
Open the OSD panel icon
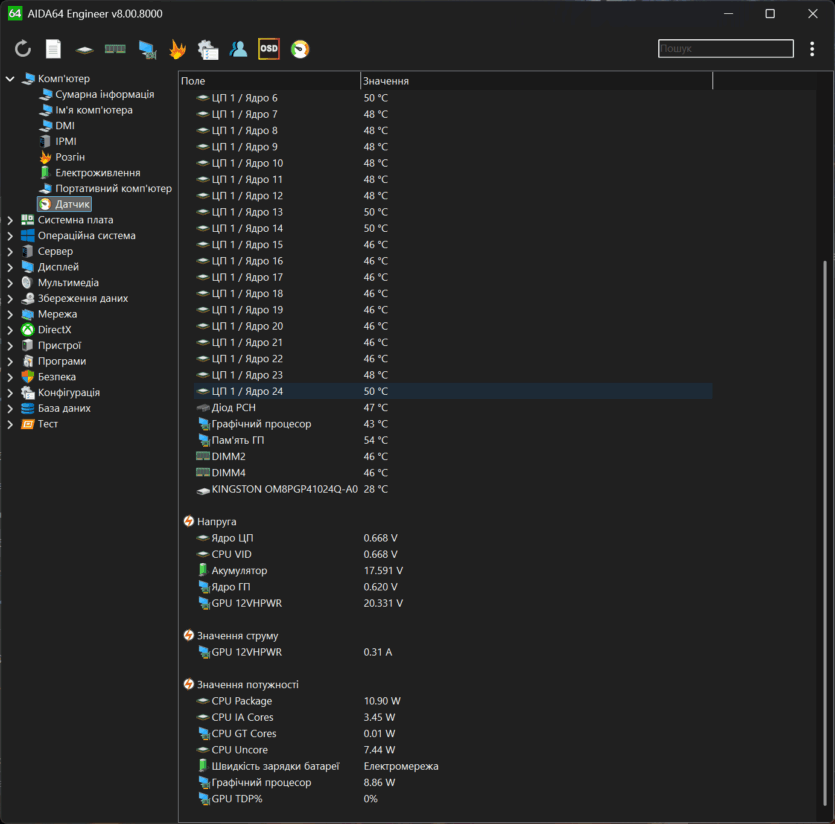[x=269, y=49]
